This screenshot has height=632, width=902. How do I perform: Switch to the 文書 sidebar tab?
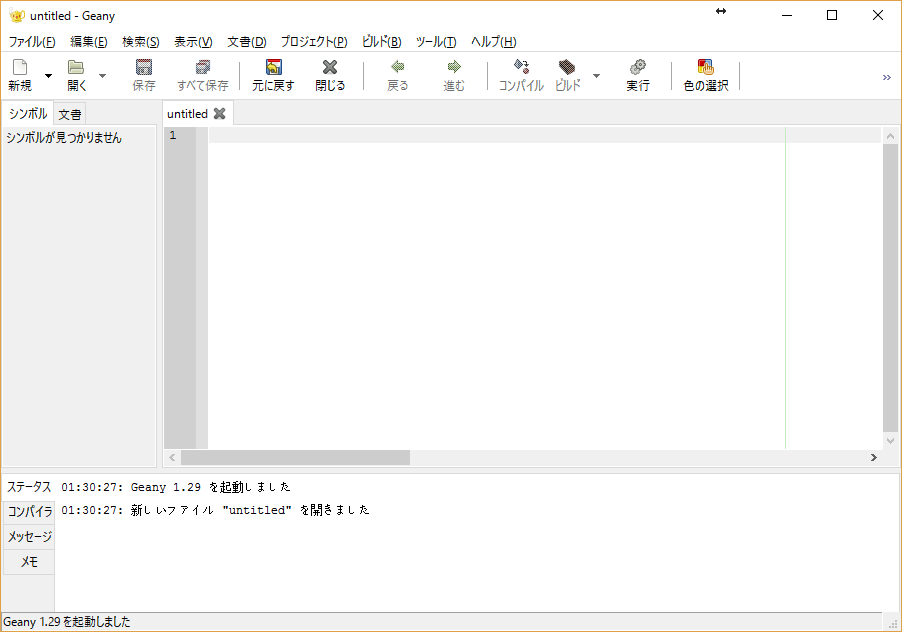coord(69,113)
